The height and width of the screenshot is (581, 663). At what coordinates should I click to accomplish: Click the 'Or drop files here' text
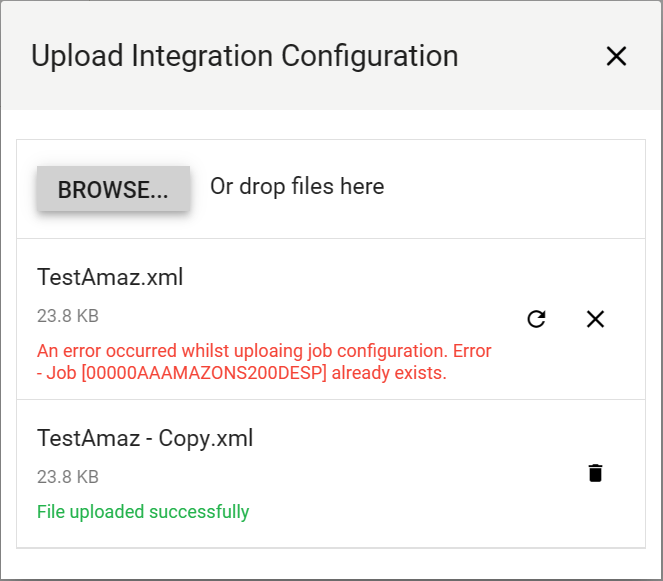pos(297,187)
